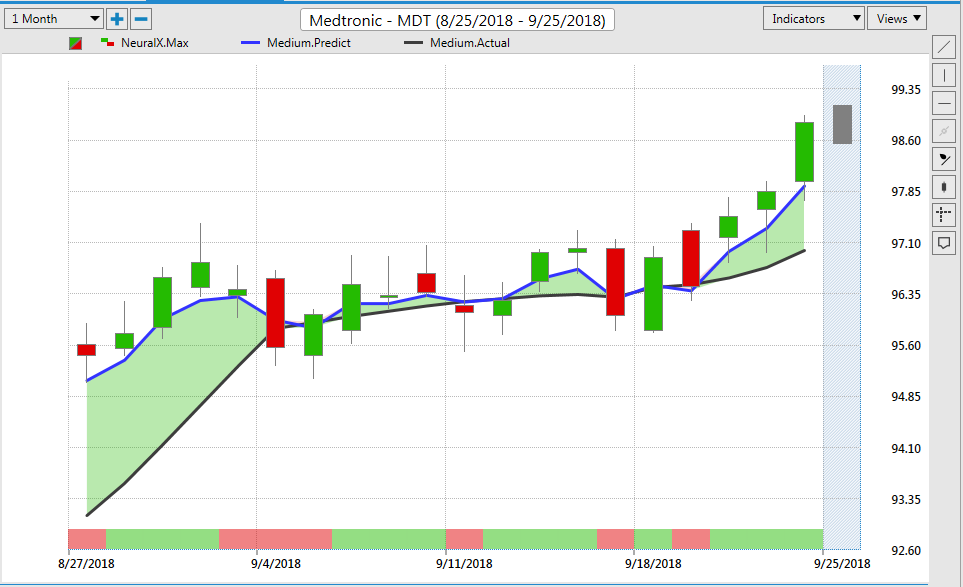The width and height of the screenshot is (963, 587).
Task: Zoom in with the plus button
Action: [117, 19]
